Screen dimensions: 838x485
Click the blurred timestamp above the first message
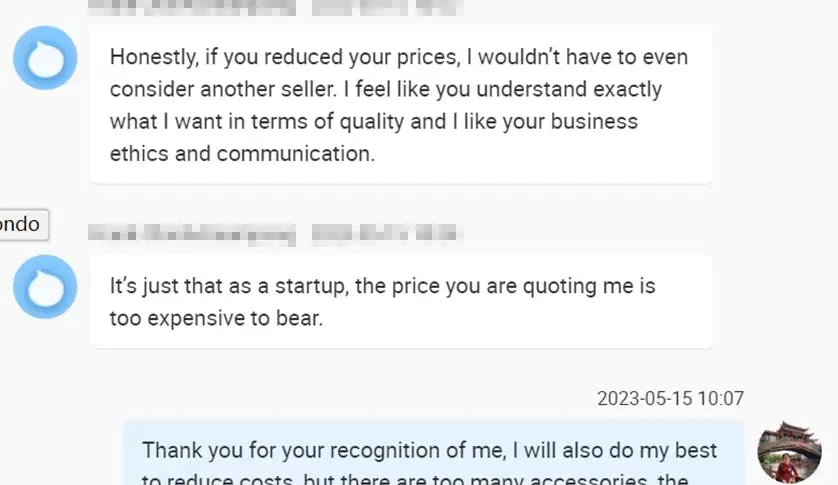(x=386, y=6)
